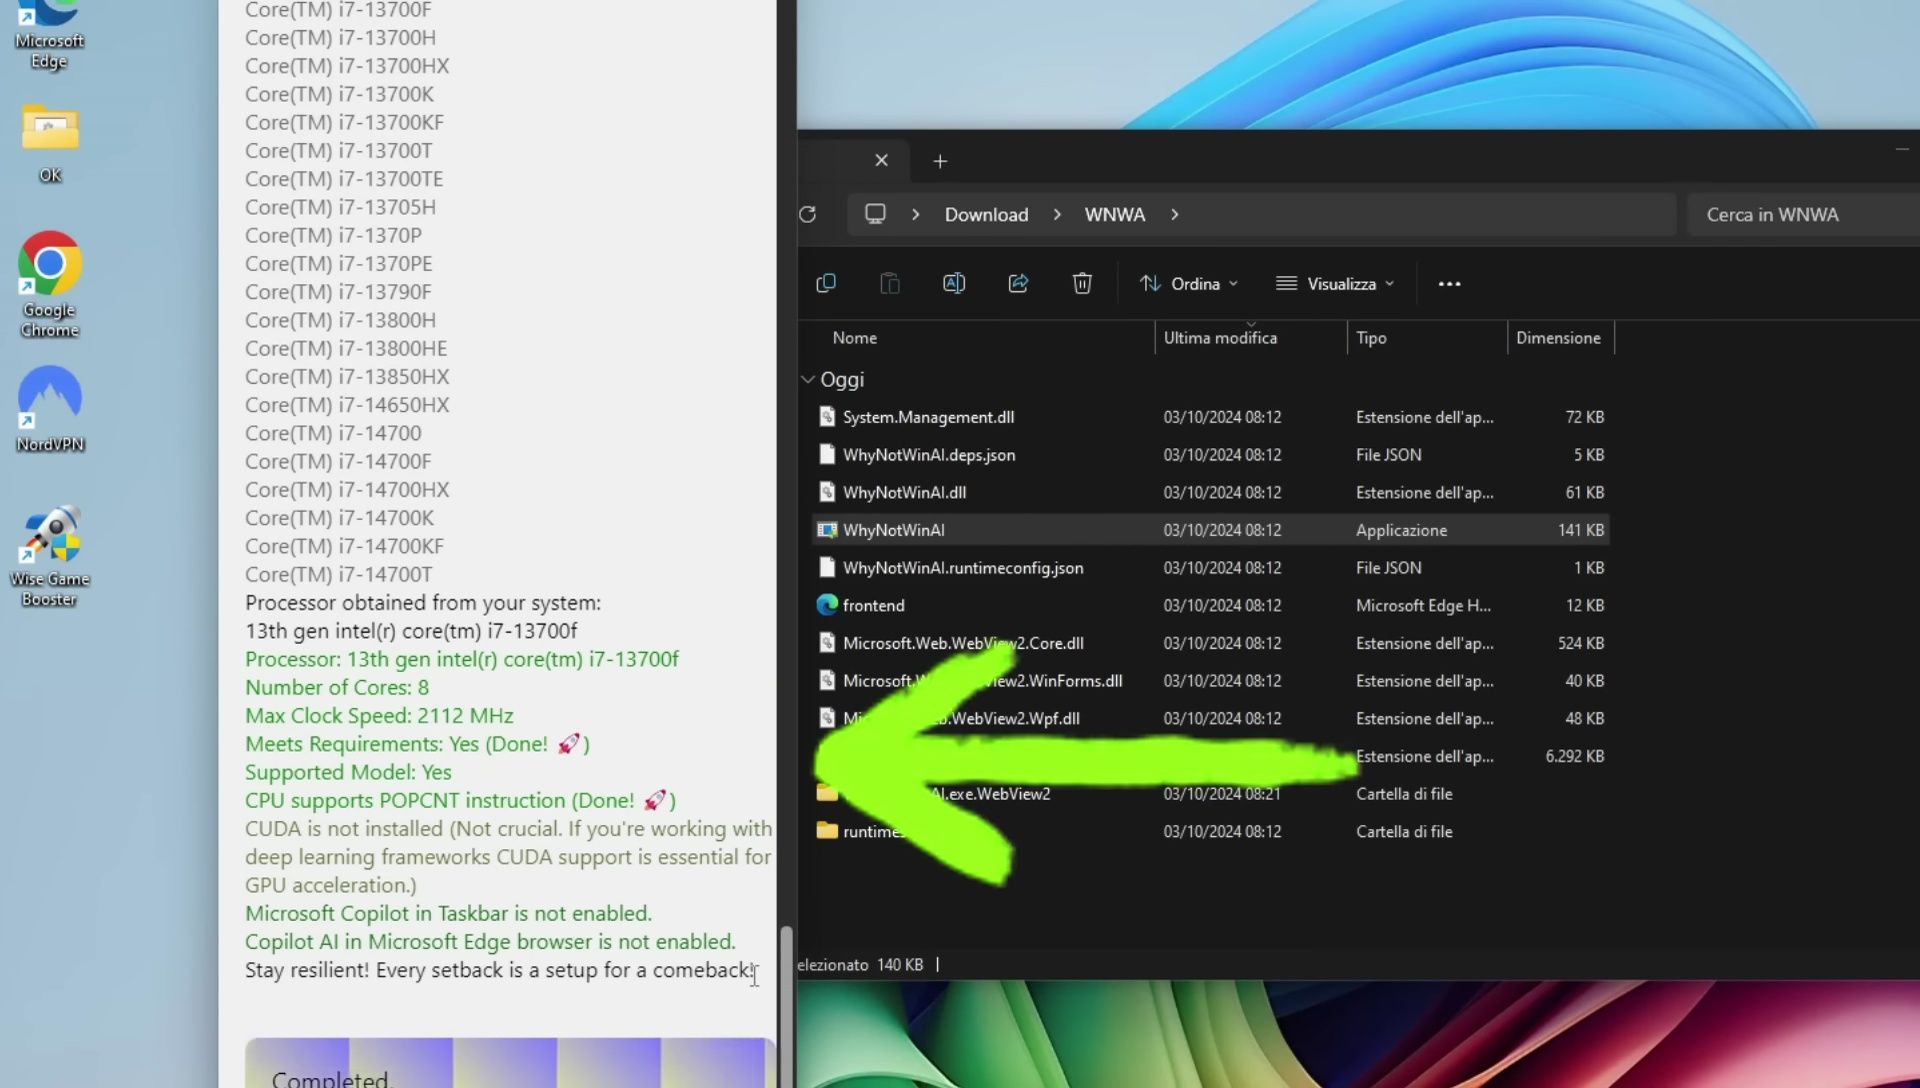Click the 140 KB status bar text

pos(900,965)
